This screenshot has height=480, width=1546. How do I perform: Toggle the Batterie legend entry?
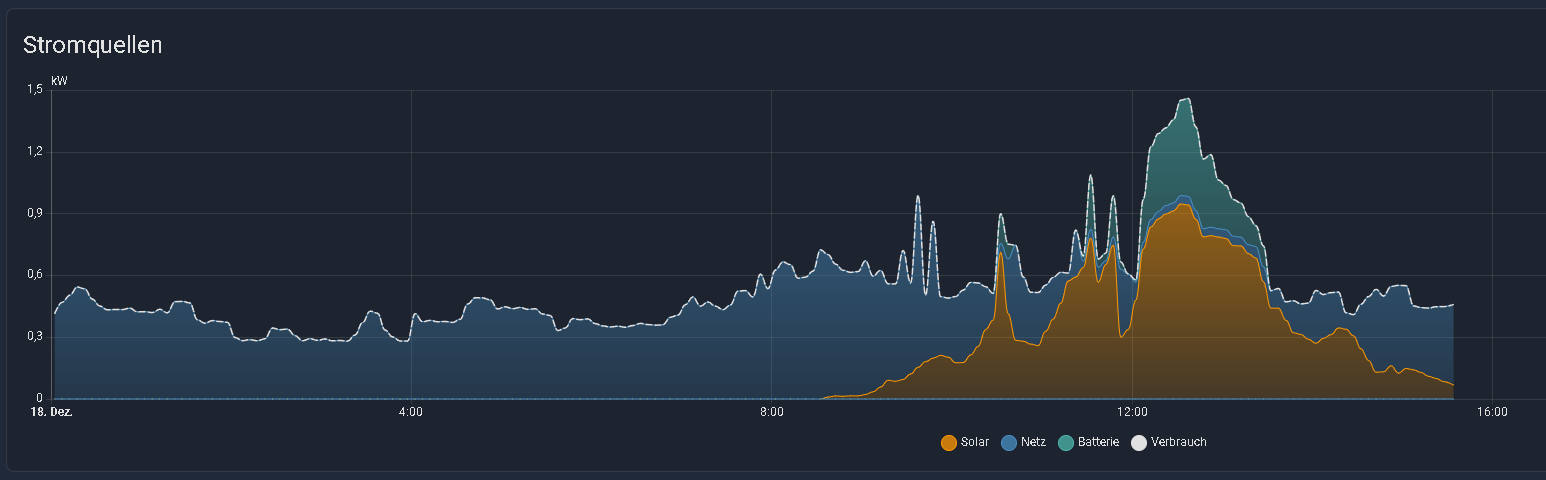(x=1097, y=442)
